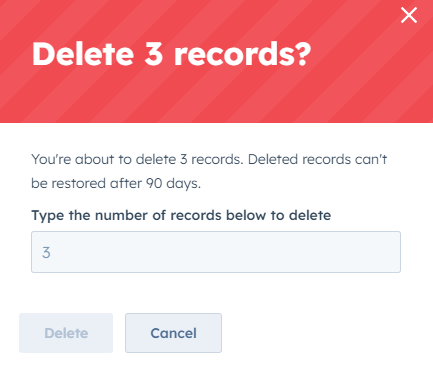This screenshot has height=368, width=433.
Task: Exit the delete confirmation with X
Action: click(409, 15)
